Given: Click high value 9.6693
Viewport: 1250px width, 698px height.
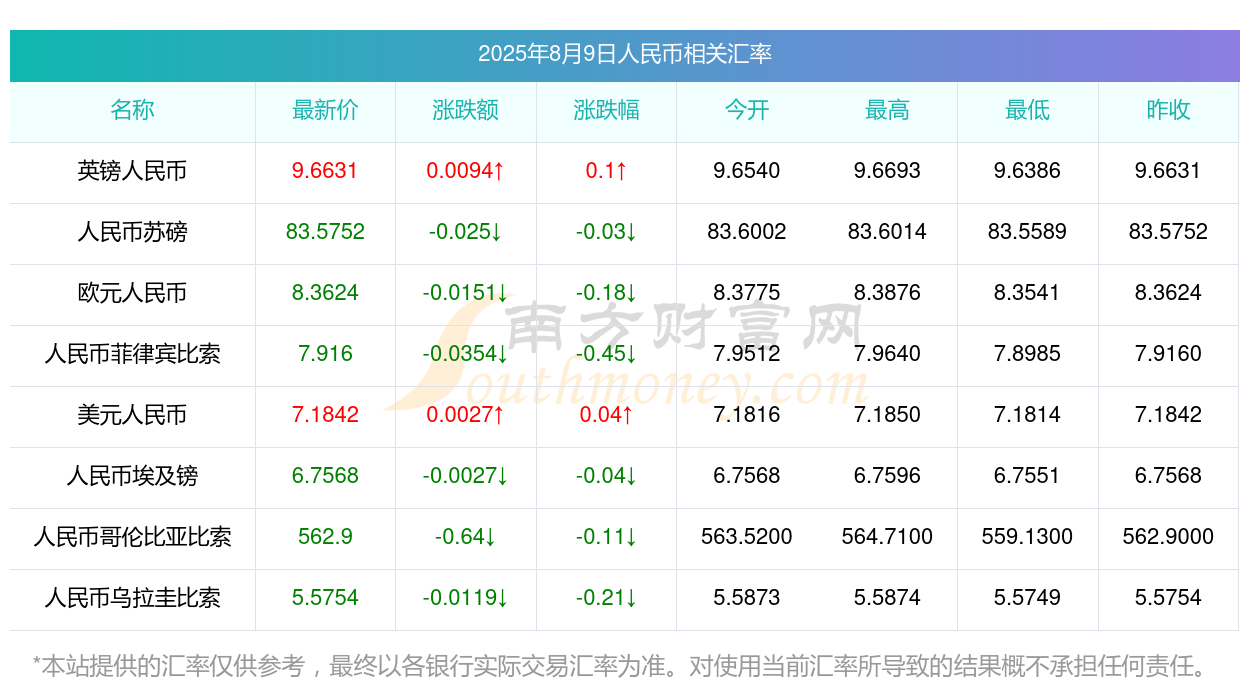Looking at the screenshot, I should (887, 171).
